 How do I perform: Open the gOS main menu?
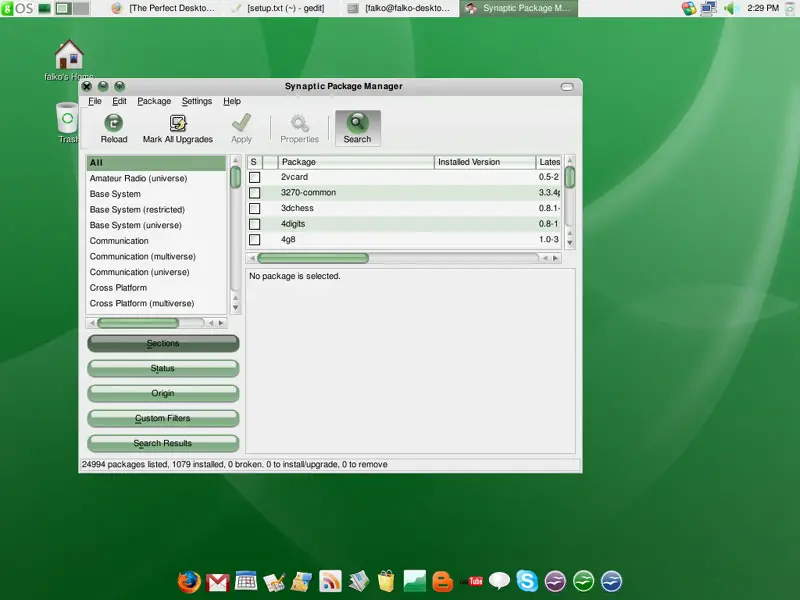tap(17, 8)
